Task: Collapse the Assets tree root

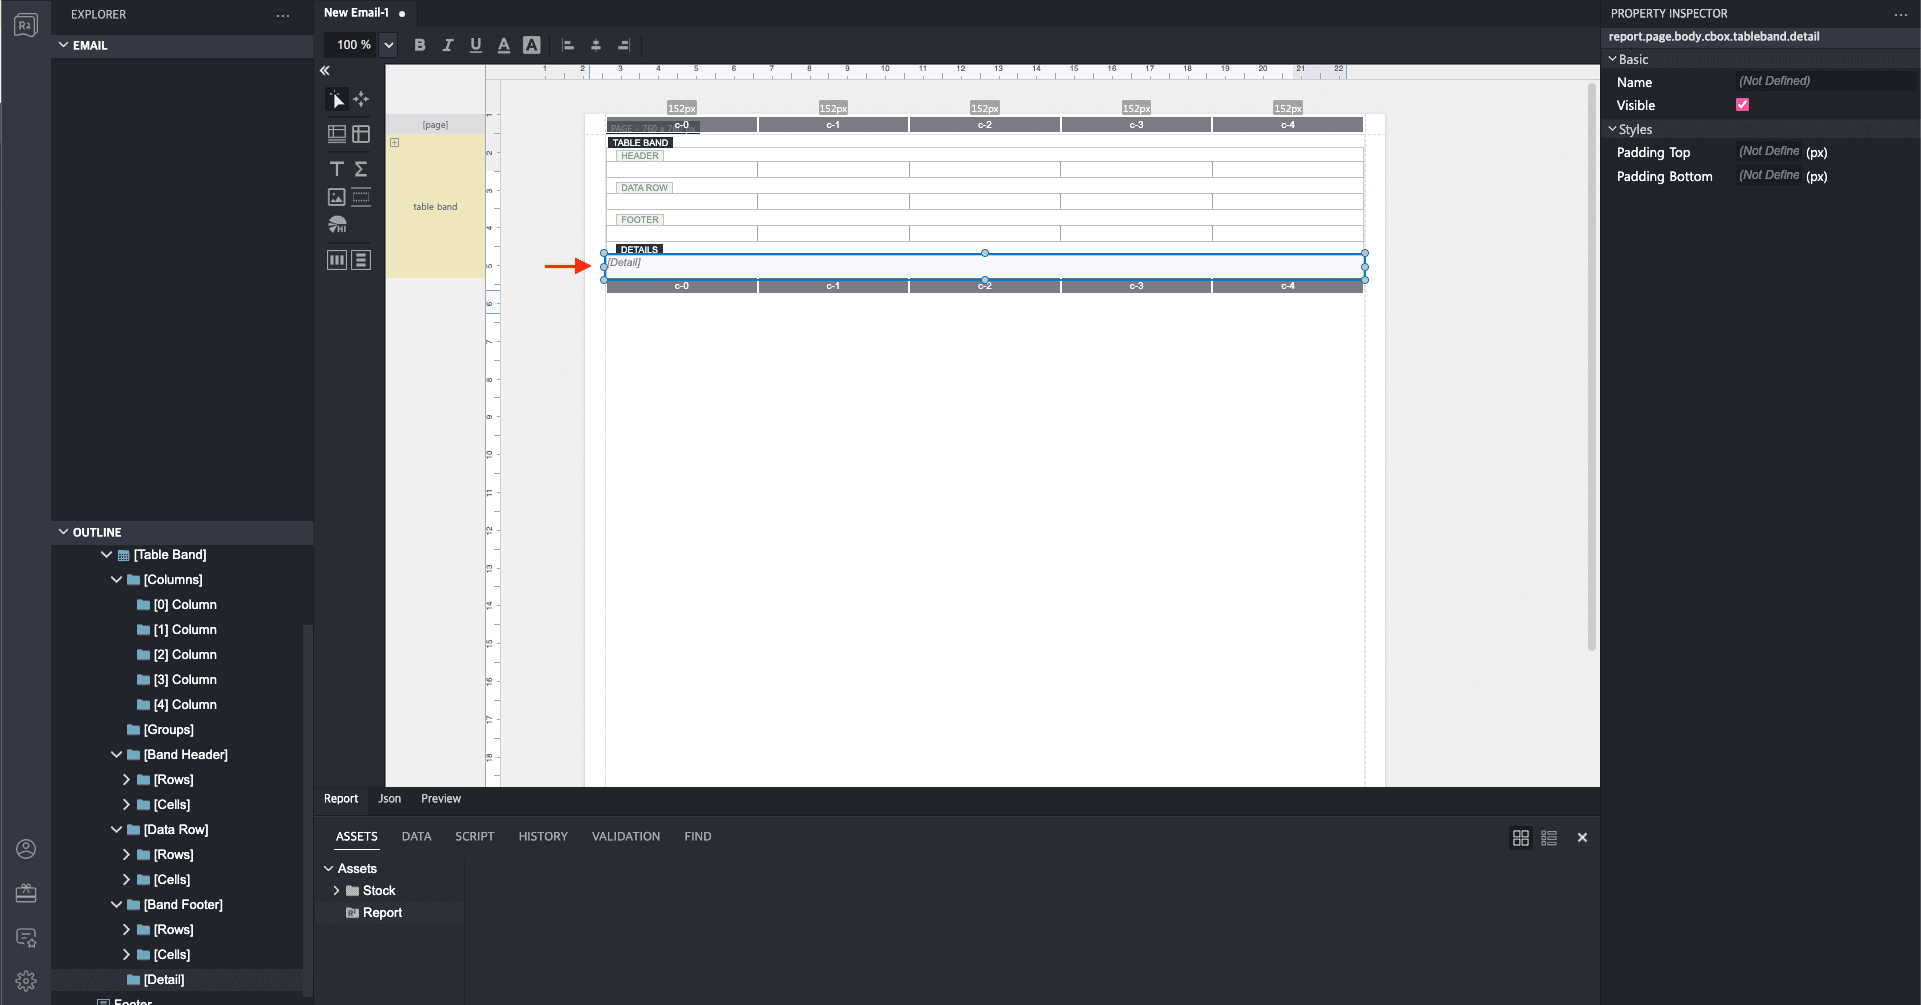Action: [x=328, y=868]
